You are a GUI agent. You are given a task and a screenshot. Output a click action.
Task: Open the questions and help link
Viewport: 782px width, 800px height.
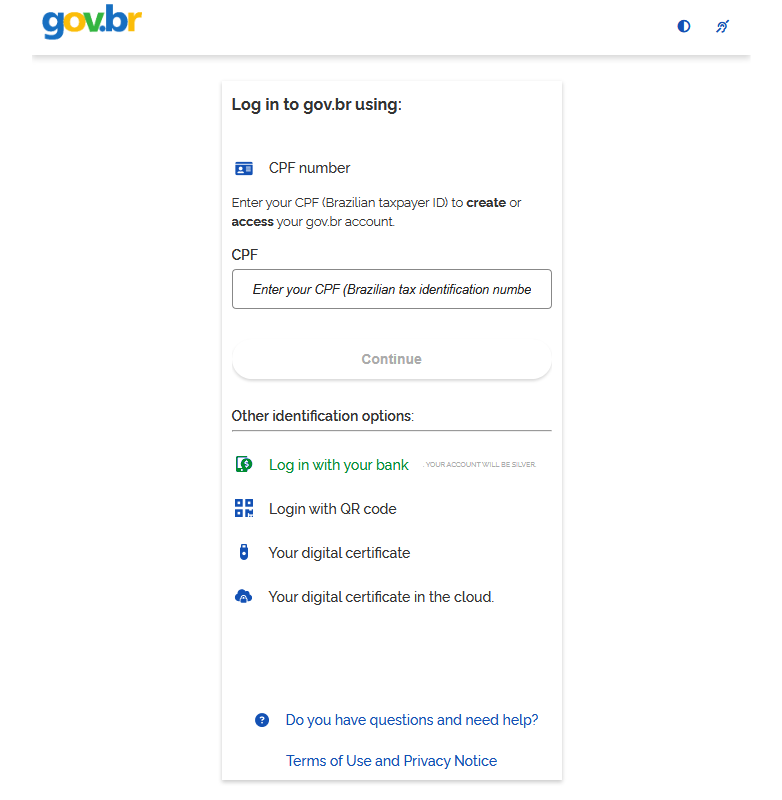412,720
